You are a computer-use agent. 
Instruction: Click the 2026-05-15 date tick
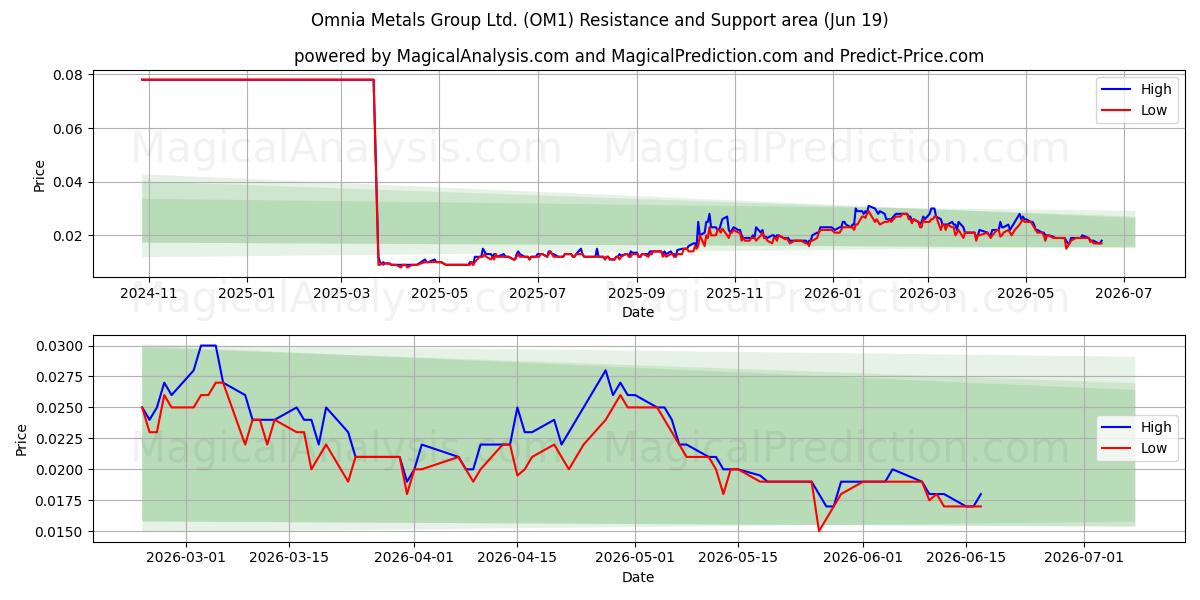[738, 559]
